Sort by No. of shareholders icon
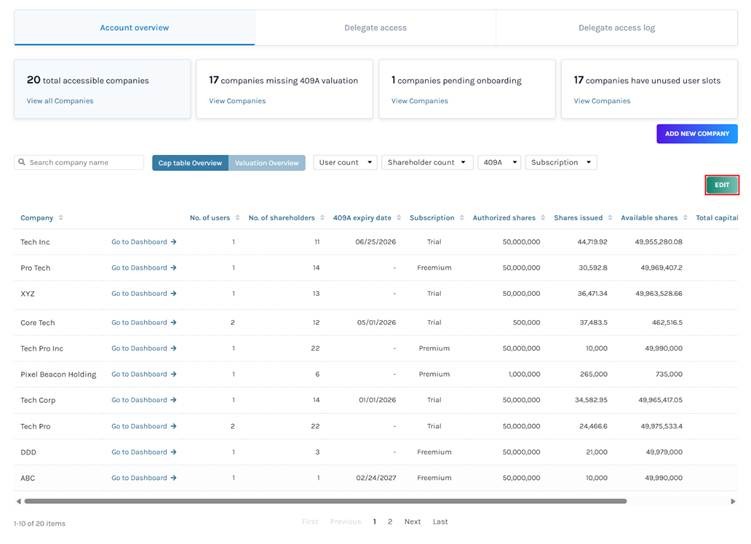The width and height of the screenshot is (751, 544). (323, 218)
